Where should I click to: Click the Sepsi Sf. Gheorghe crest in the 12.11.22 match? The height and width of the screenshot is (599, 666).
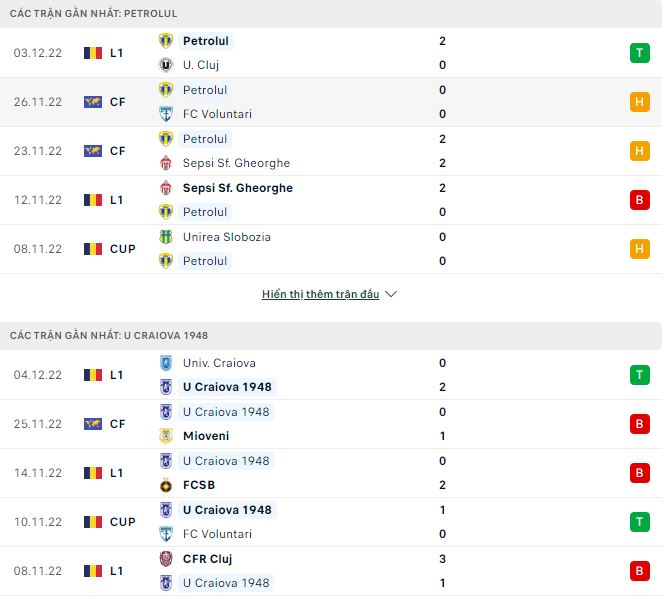coord(166,188)
